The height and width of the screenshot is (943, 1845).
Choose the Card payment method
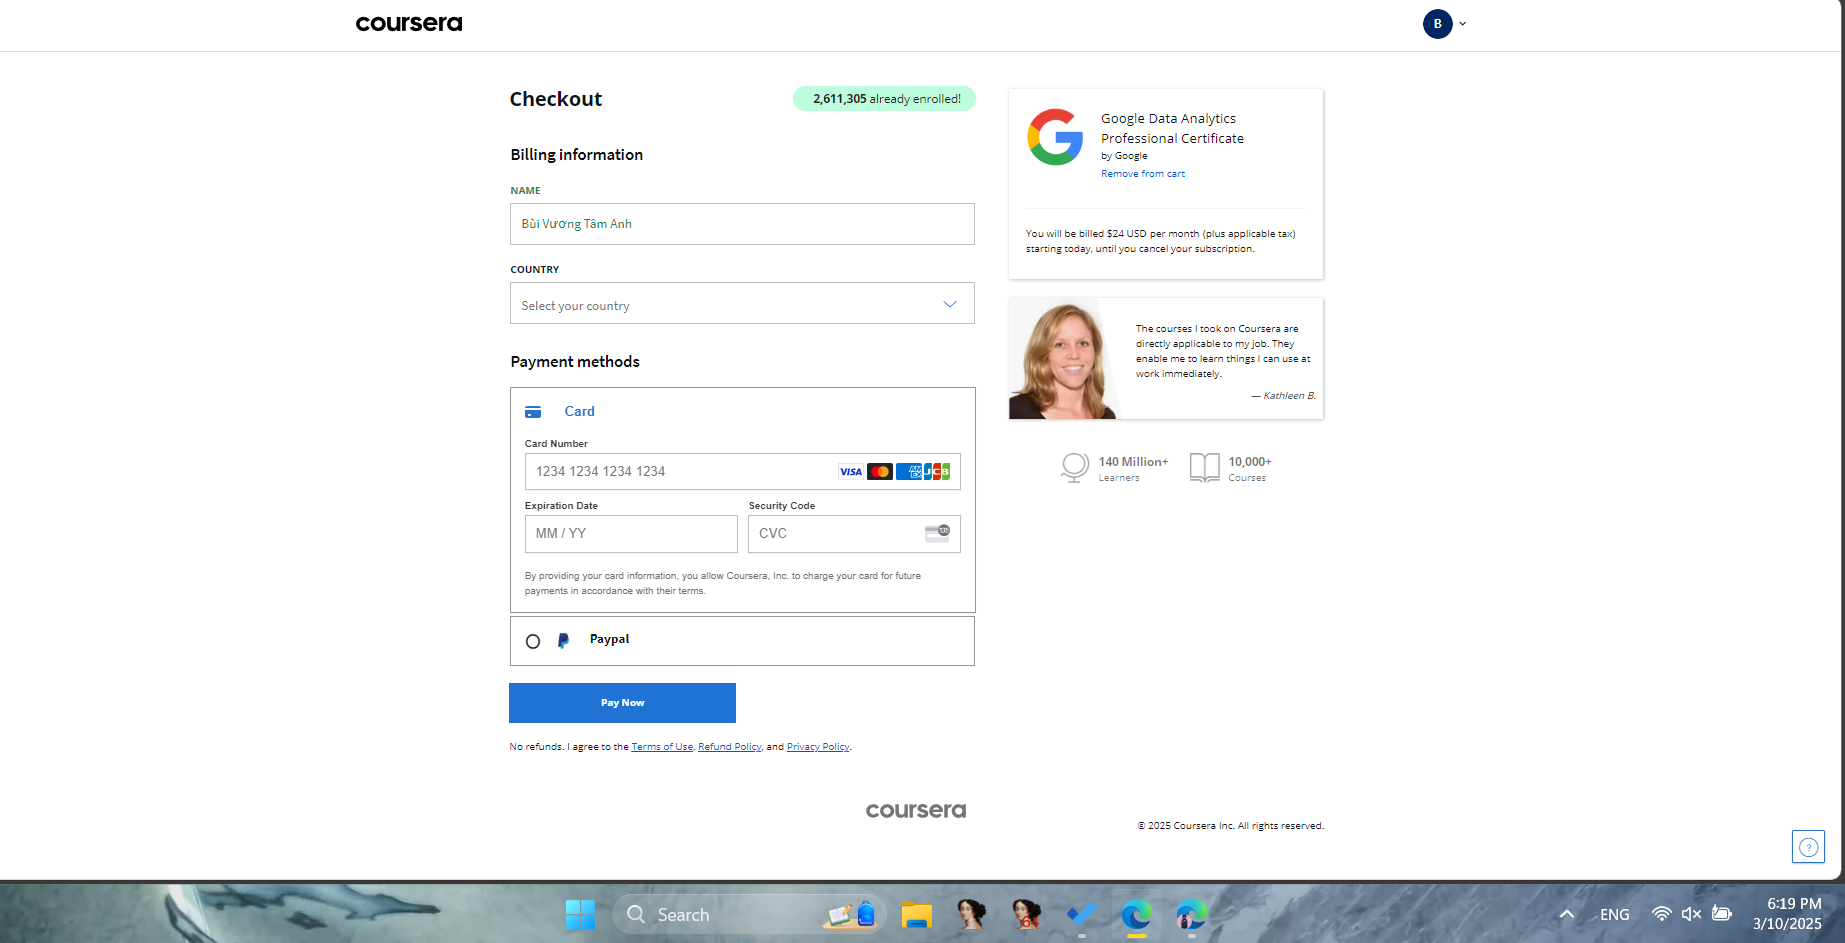579,411
